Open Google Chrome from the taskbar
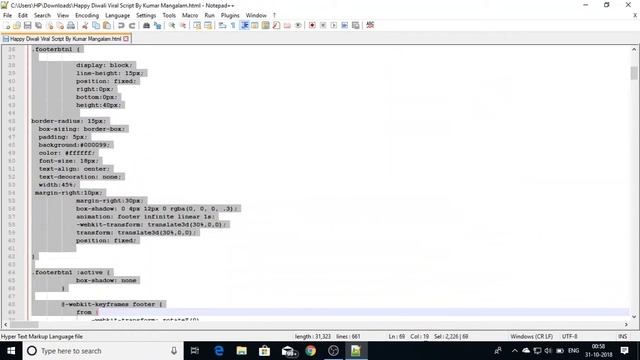Screen dimensions: 640x360 [x=311, y=351]
